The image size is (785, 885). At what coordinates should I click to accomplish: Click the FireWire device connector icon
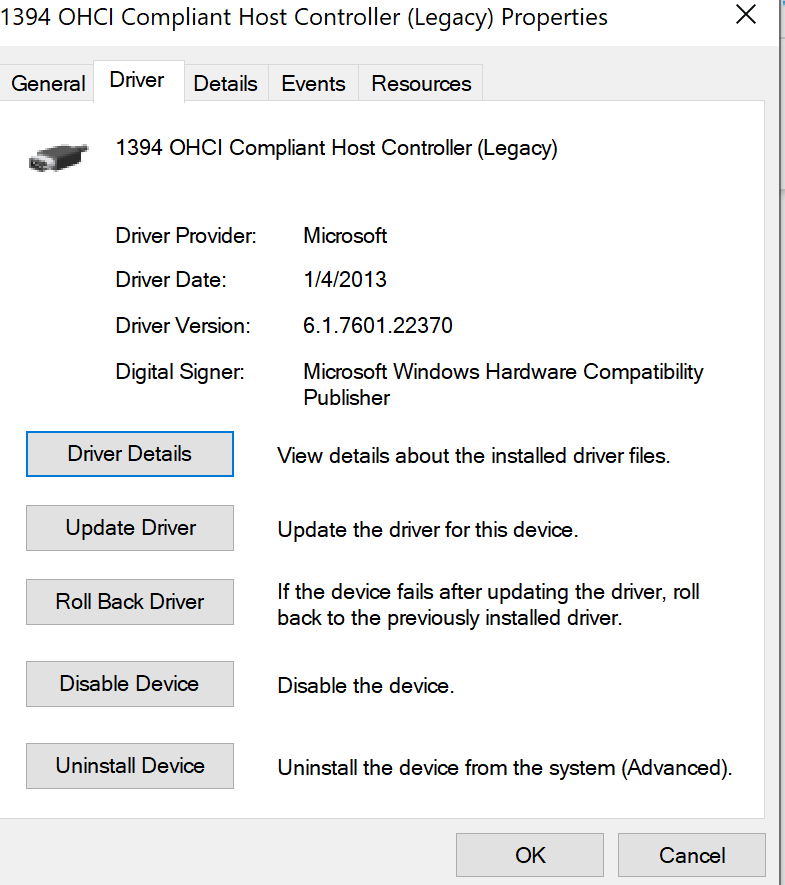[59, 157]
